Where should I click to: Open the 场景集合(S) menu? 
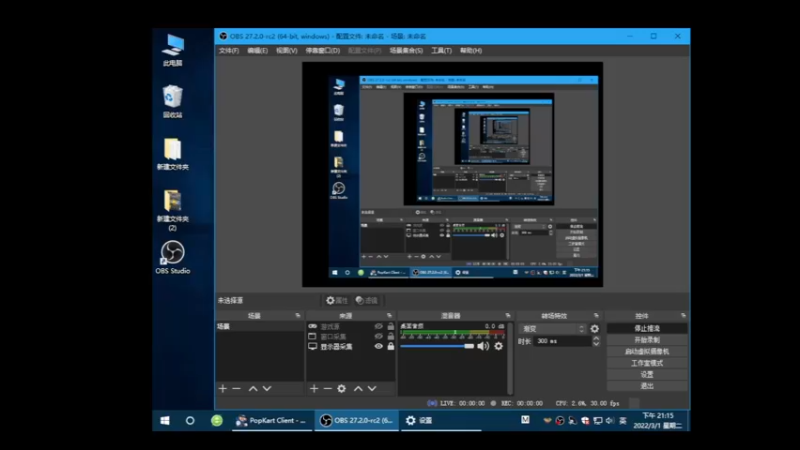click(x=406, y=51)
